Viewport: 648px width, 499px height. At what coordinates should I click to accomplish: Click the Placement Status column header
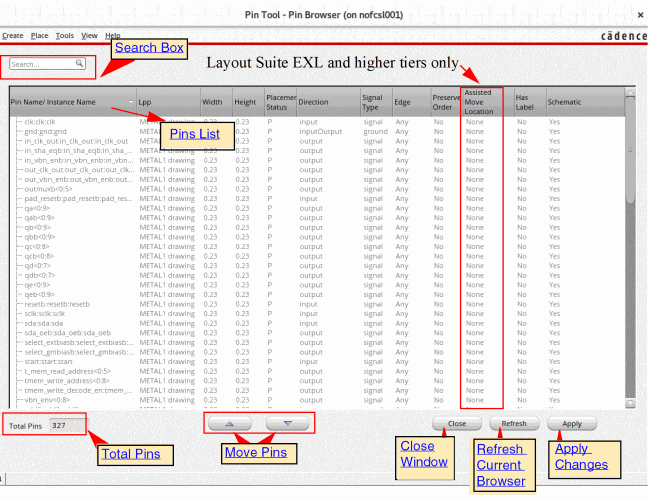point(281,102)
